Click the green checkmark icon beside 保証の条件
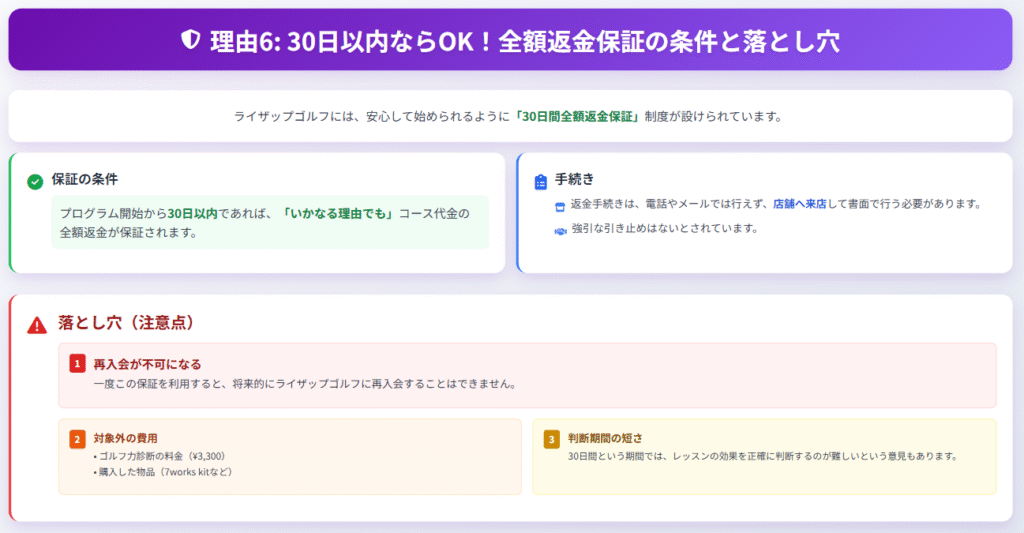Viewport: 1024px width, 533px height. [35, 182]
